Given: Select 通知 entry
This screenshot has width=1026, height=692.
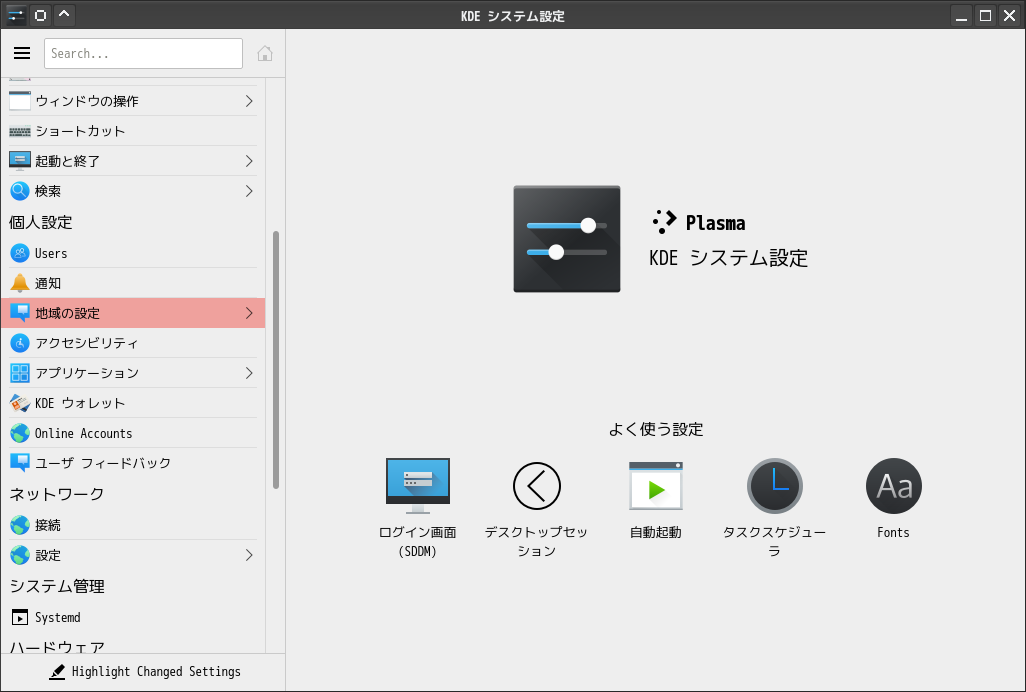Looking at the screenshot, I should [x=133, y=283].
